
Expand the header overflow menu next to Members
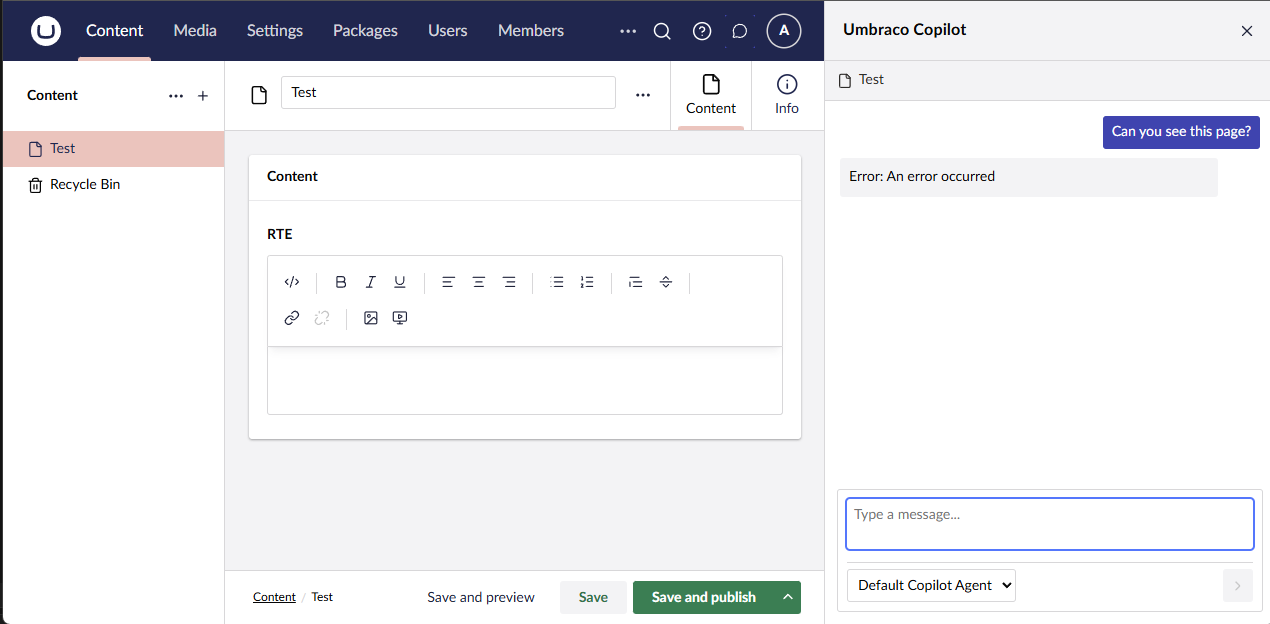click(628, 31)
